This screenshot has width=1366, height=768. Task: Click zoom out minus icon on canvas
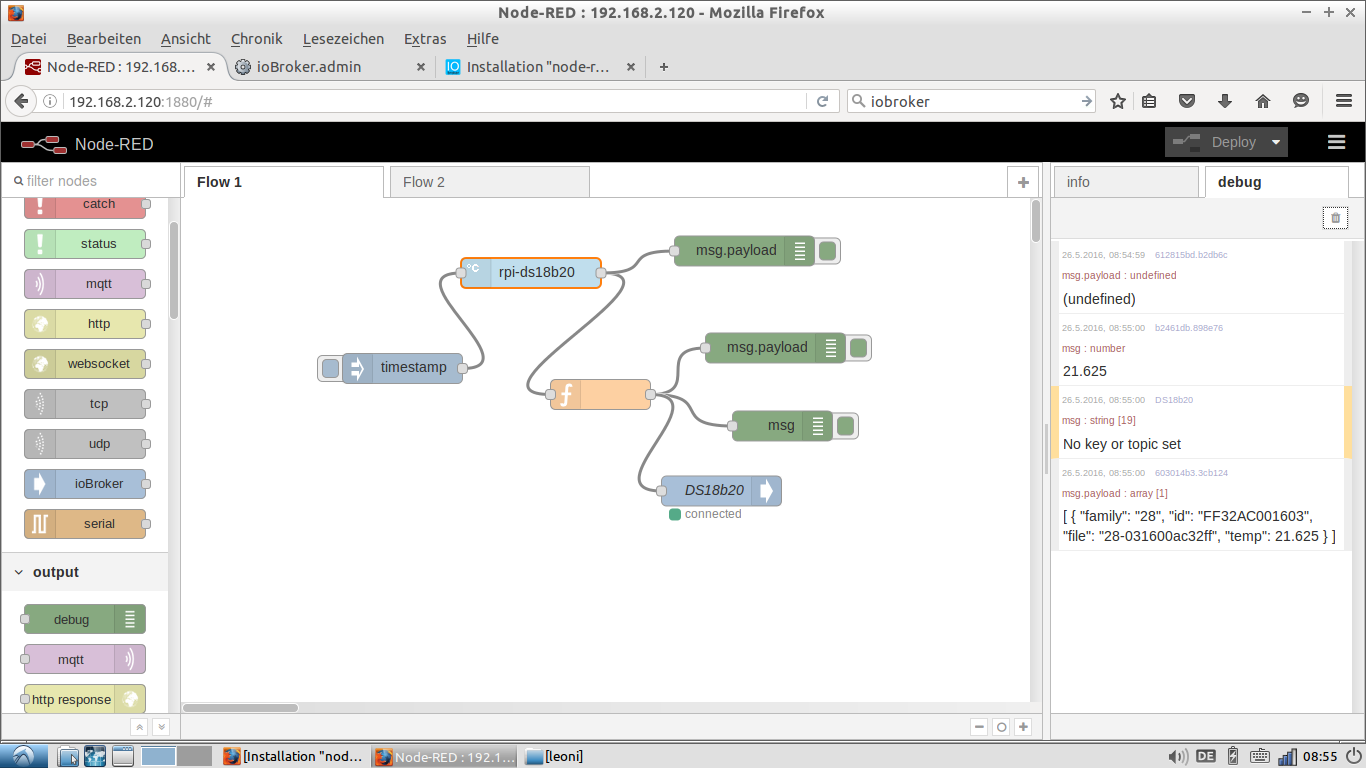[979, 727]
